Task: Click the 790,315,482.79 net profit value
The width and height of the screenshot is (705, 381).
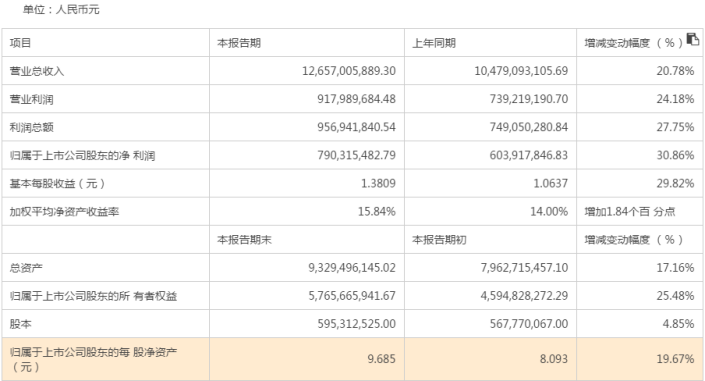Action: pyautogui.click(x=357, y=155)
